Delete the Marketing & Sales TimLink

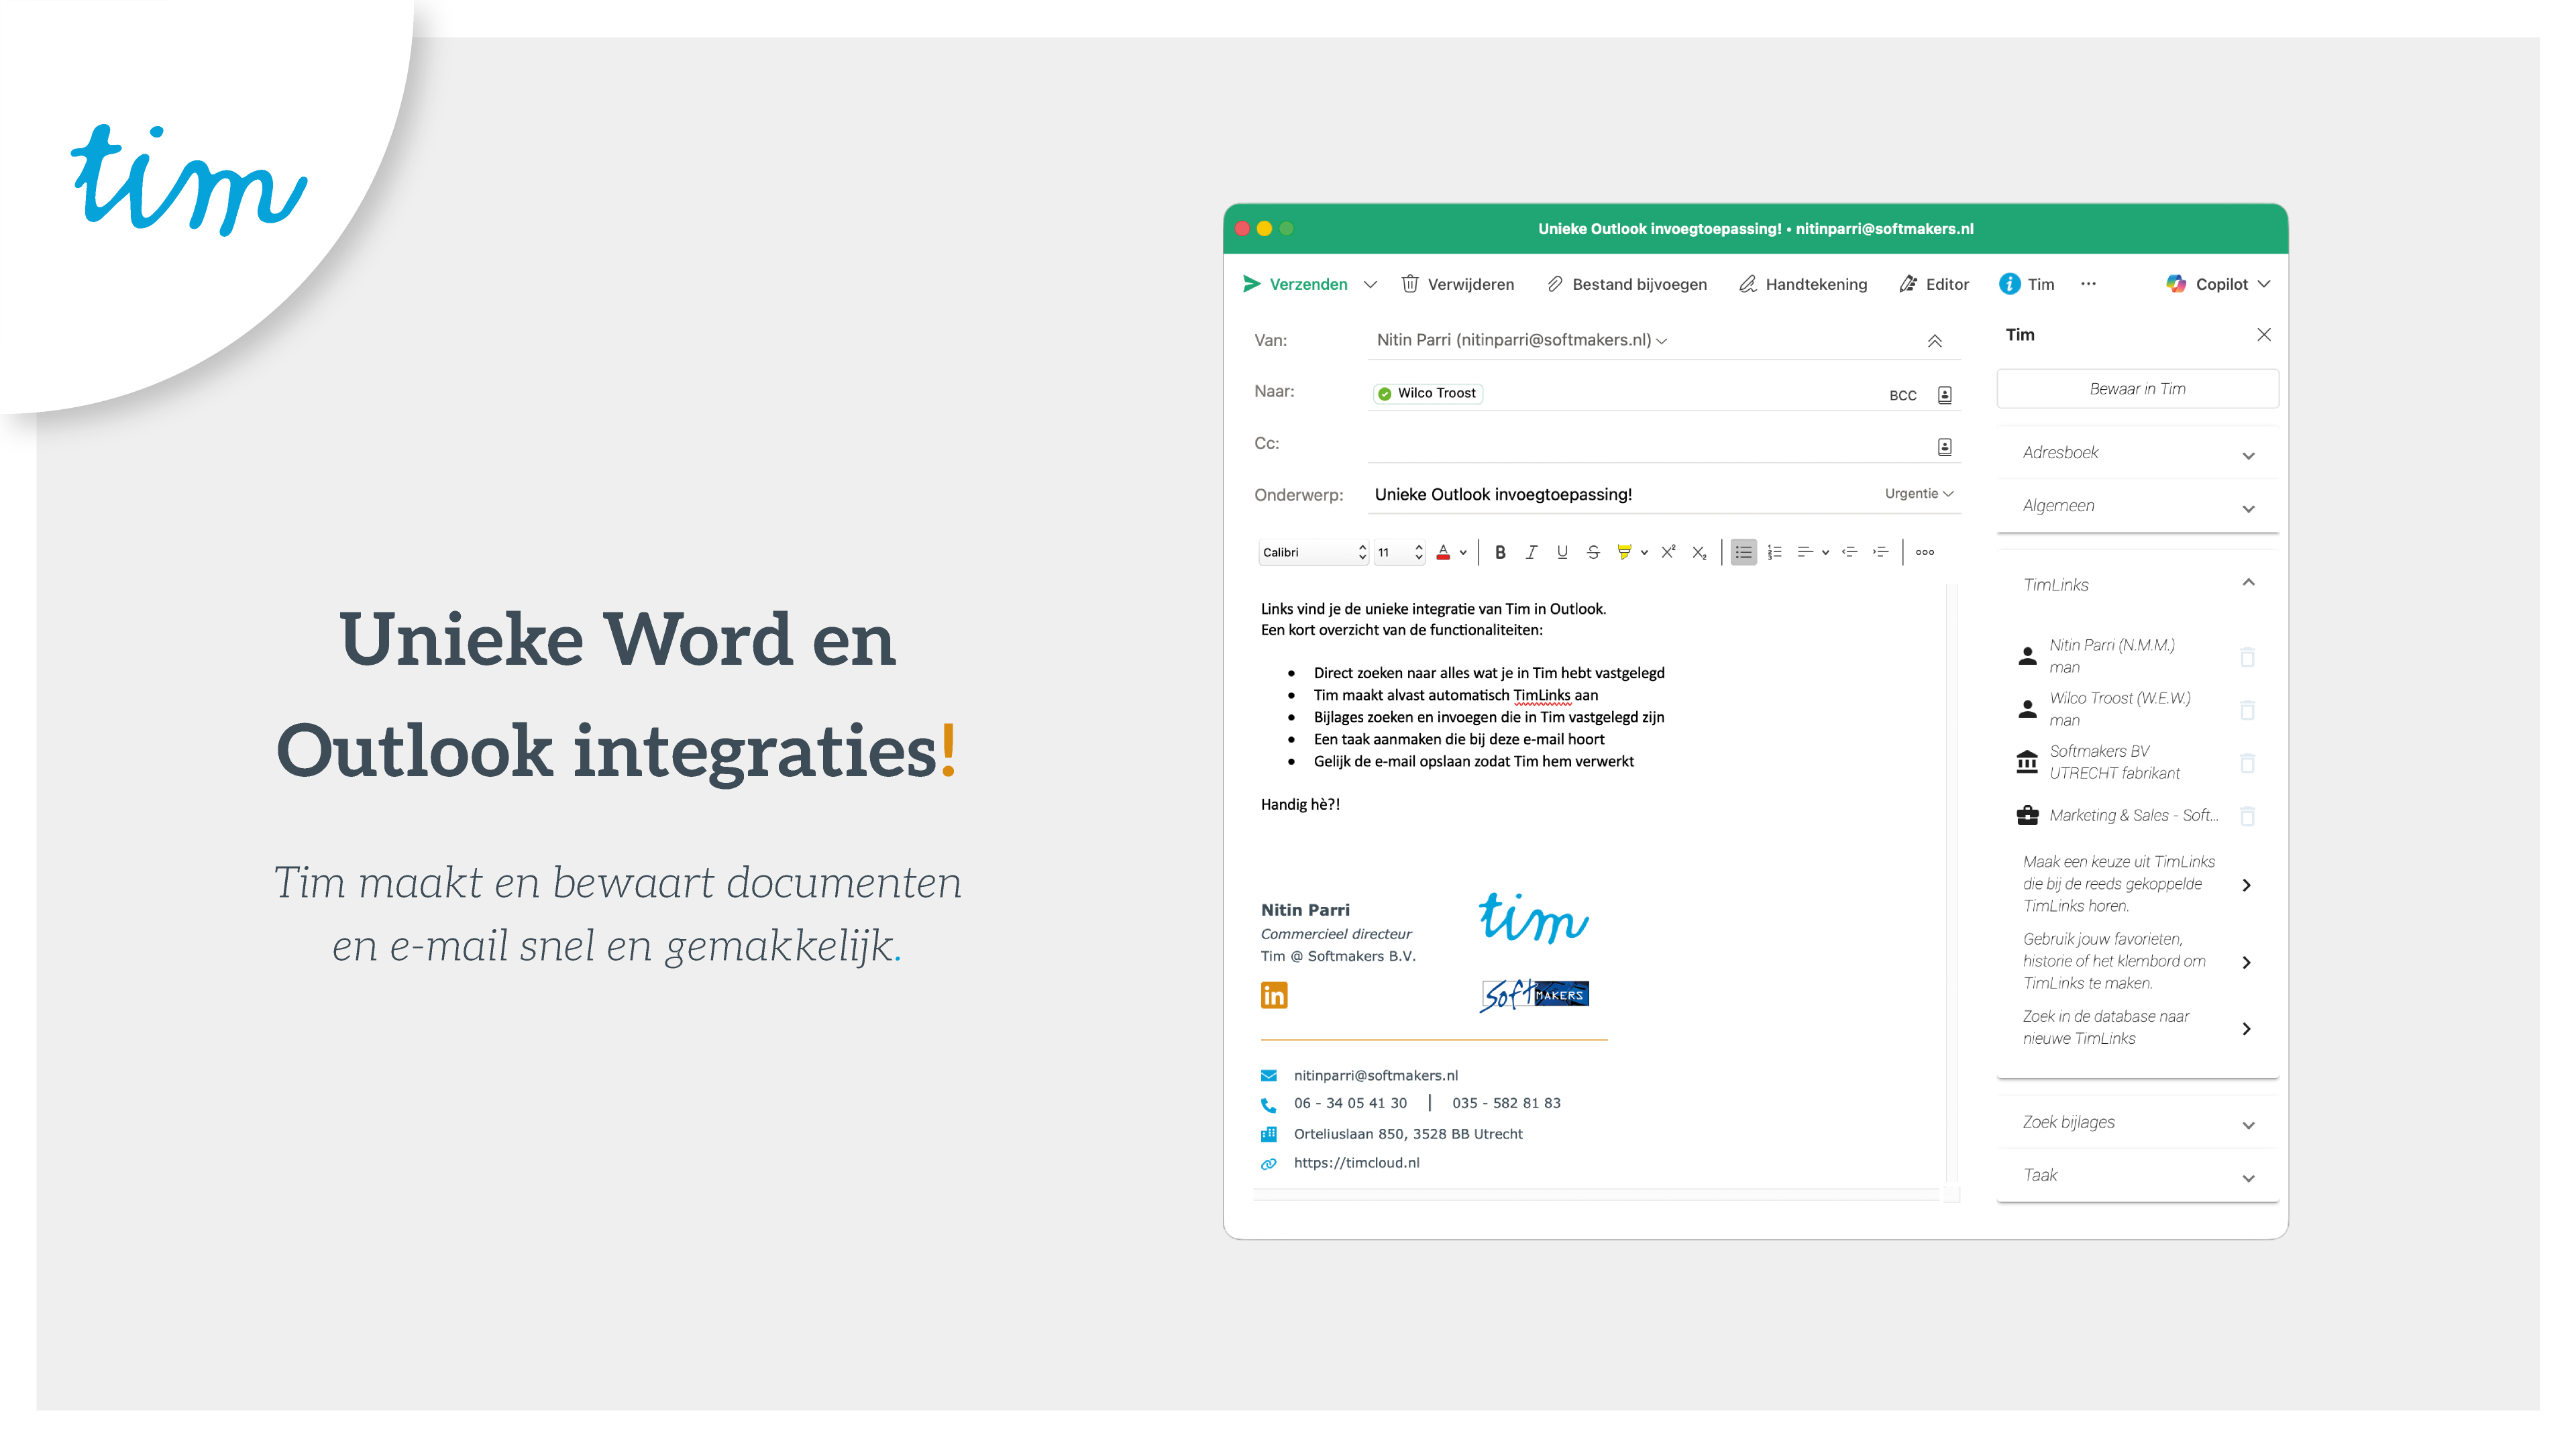(x=2247, y=816)
